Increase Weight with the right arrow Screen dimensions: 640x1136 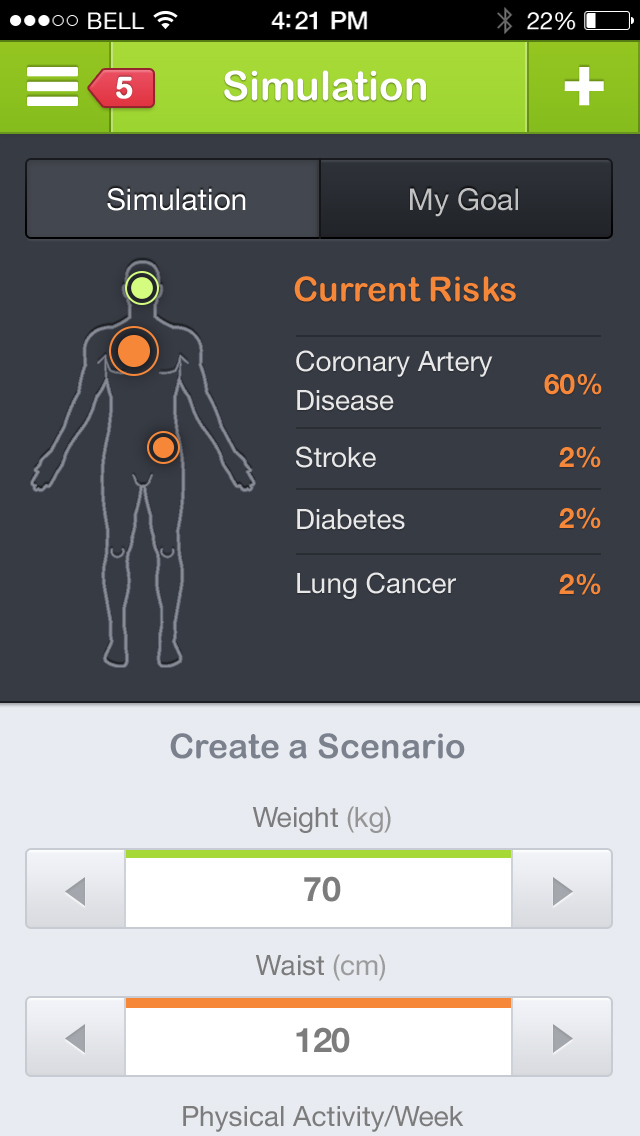(562, 890)
